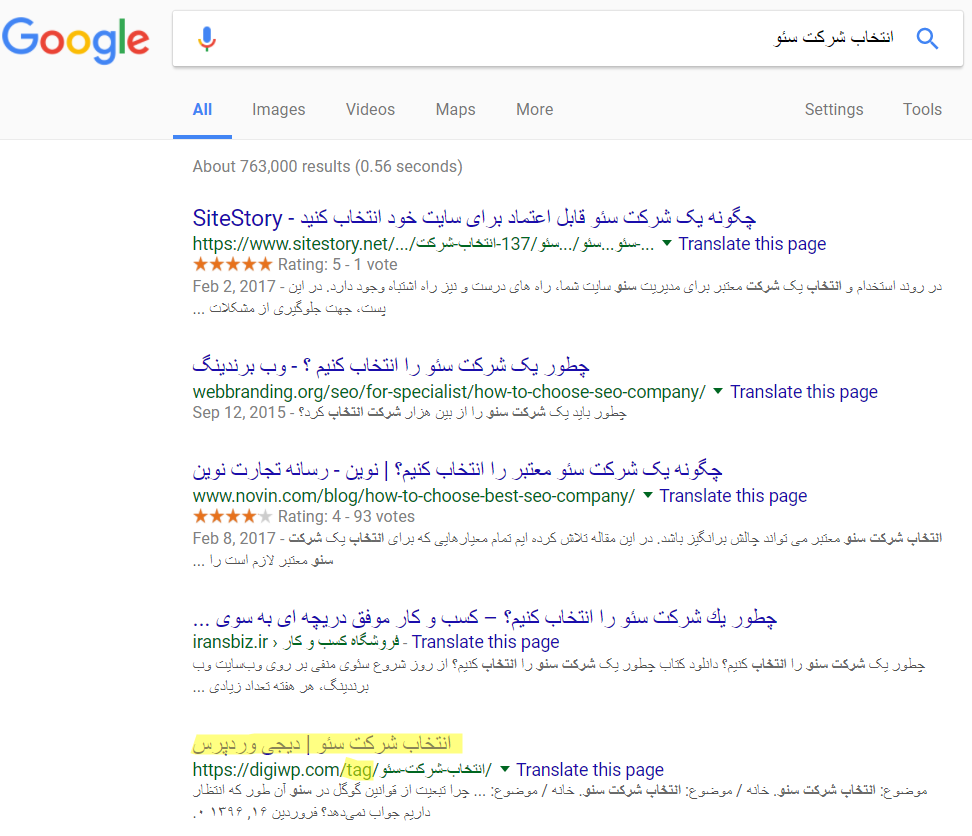Open the SiteStory result title link
This screenshot has width=972, height=836.
[x=474, y=218]
